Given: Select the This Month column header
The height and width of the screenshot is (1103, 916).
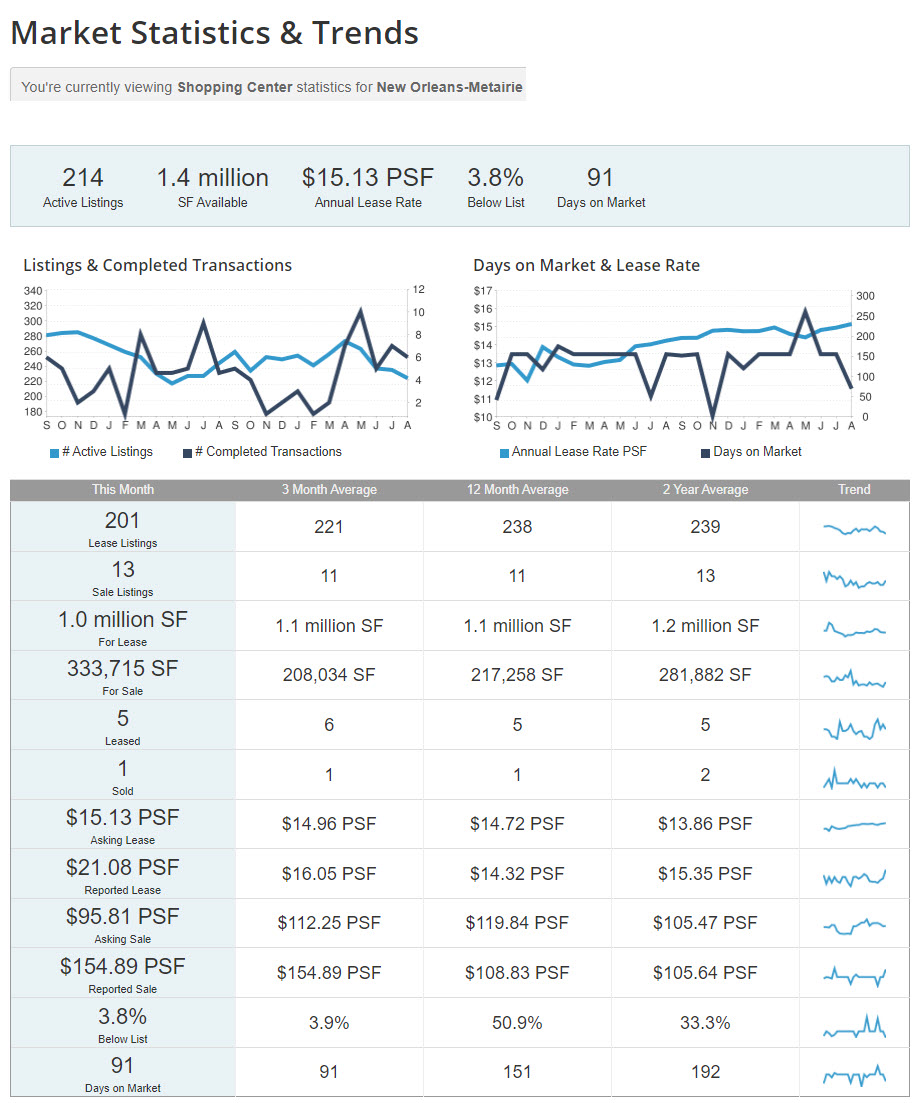Looking at the screenshot, I should pyautogui.click(x=122, y=490).
